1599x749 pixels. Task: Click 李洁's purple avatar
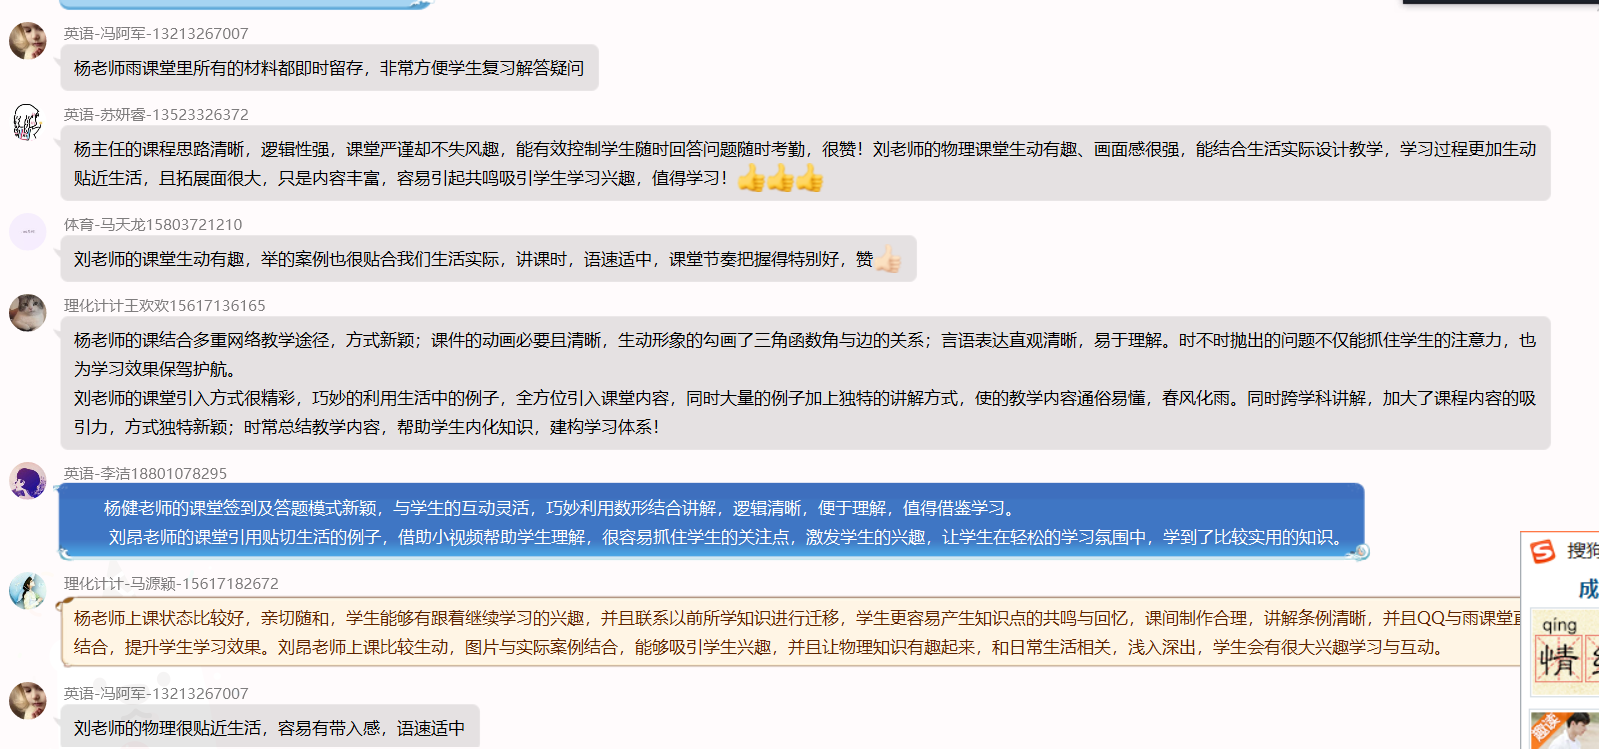28,481
